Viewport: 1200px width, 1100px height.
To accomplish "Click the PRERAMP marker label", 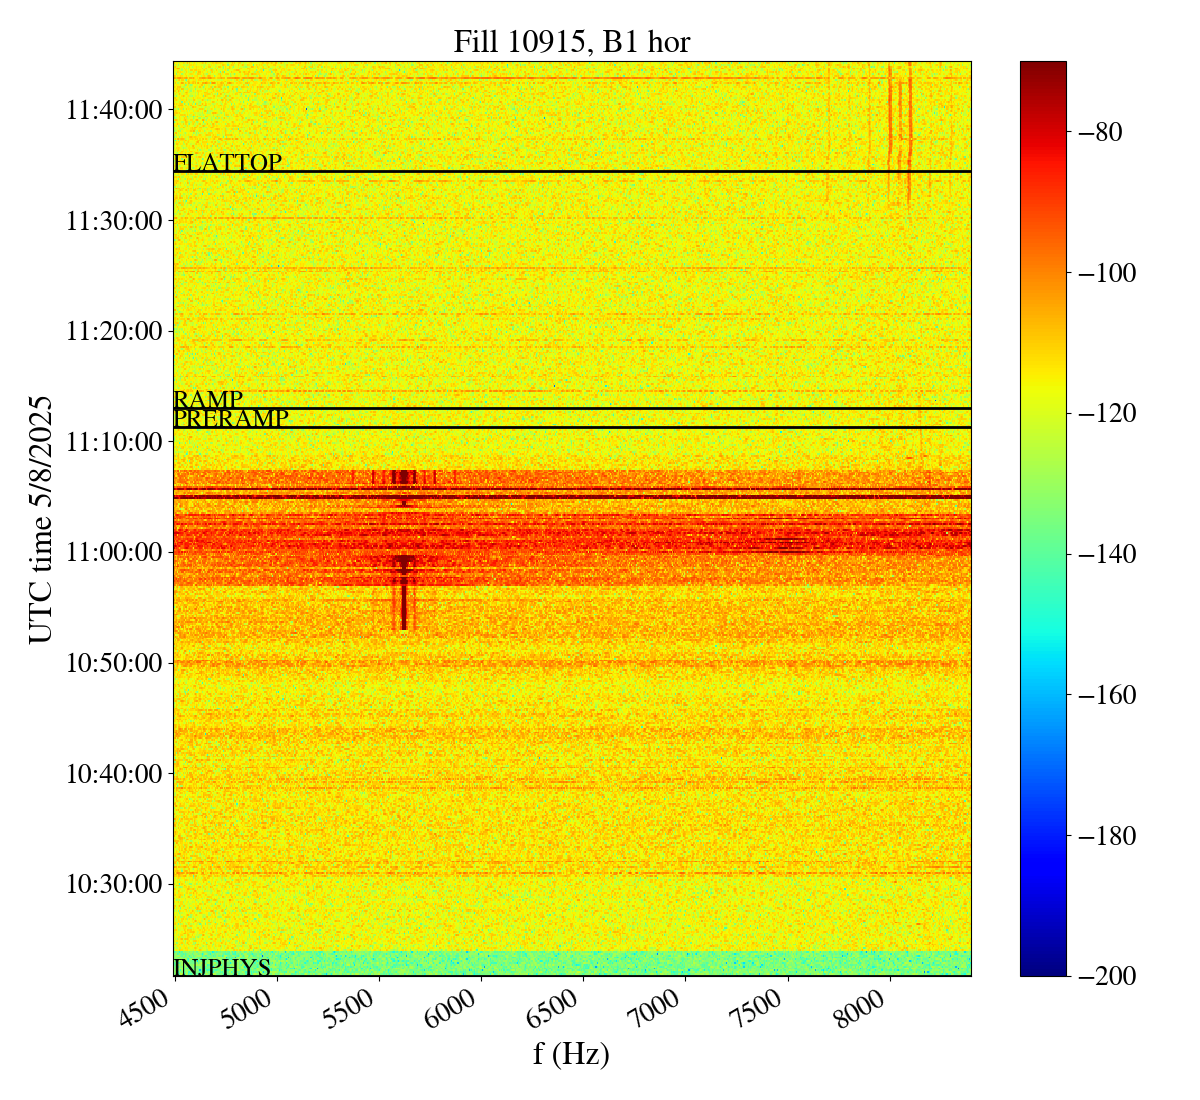I will point(231,419).
